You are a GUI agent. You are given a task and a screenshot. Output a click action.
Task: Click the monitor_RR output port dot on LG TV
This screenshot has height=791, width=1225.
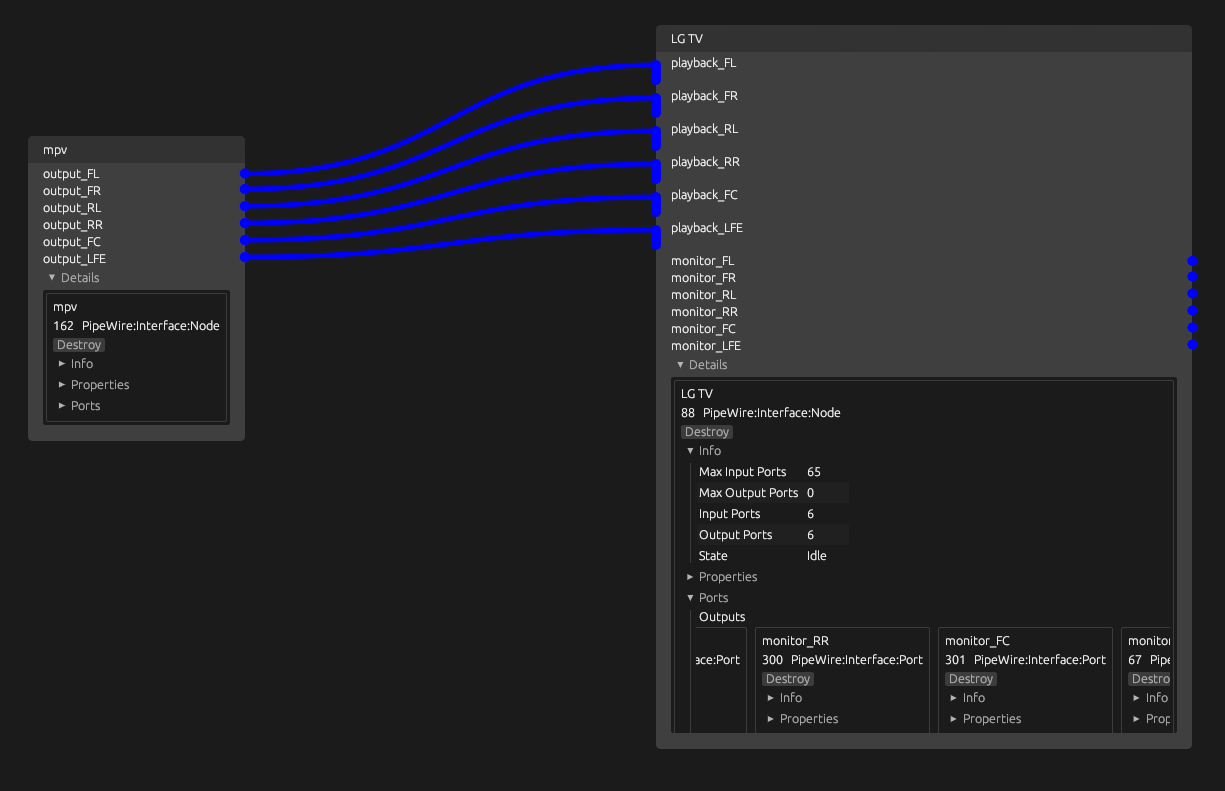click(x=1192, y=311)
